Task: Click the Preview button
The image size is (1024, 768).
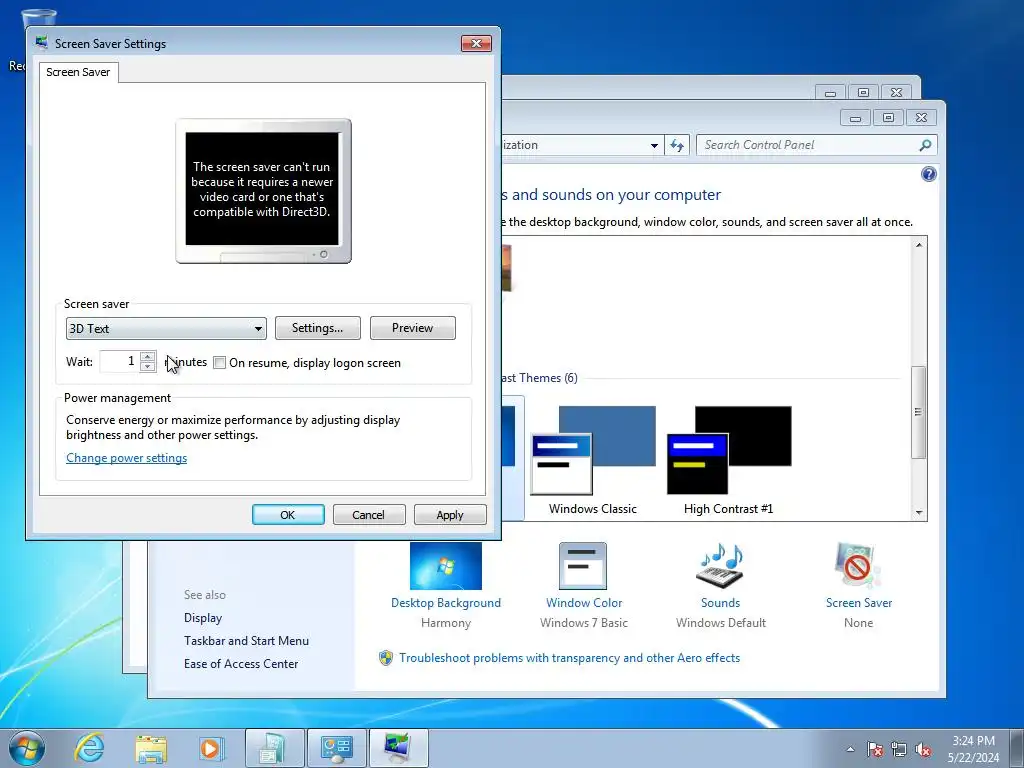Action: 413,328
